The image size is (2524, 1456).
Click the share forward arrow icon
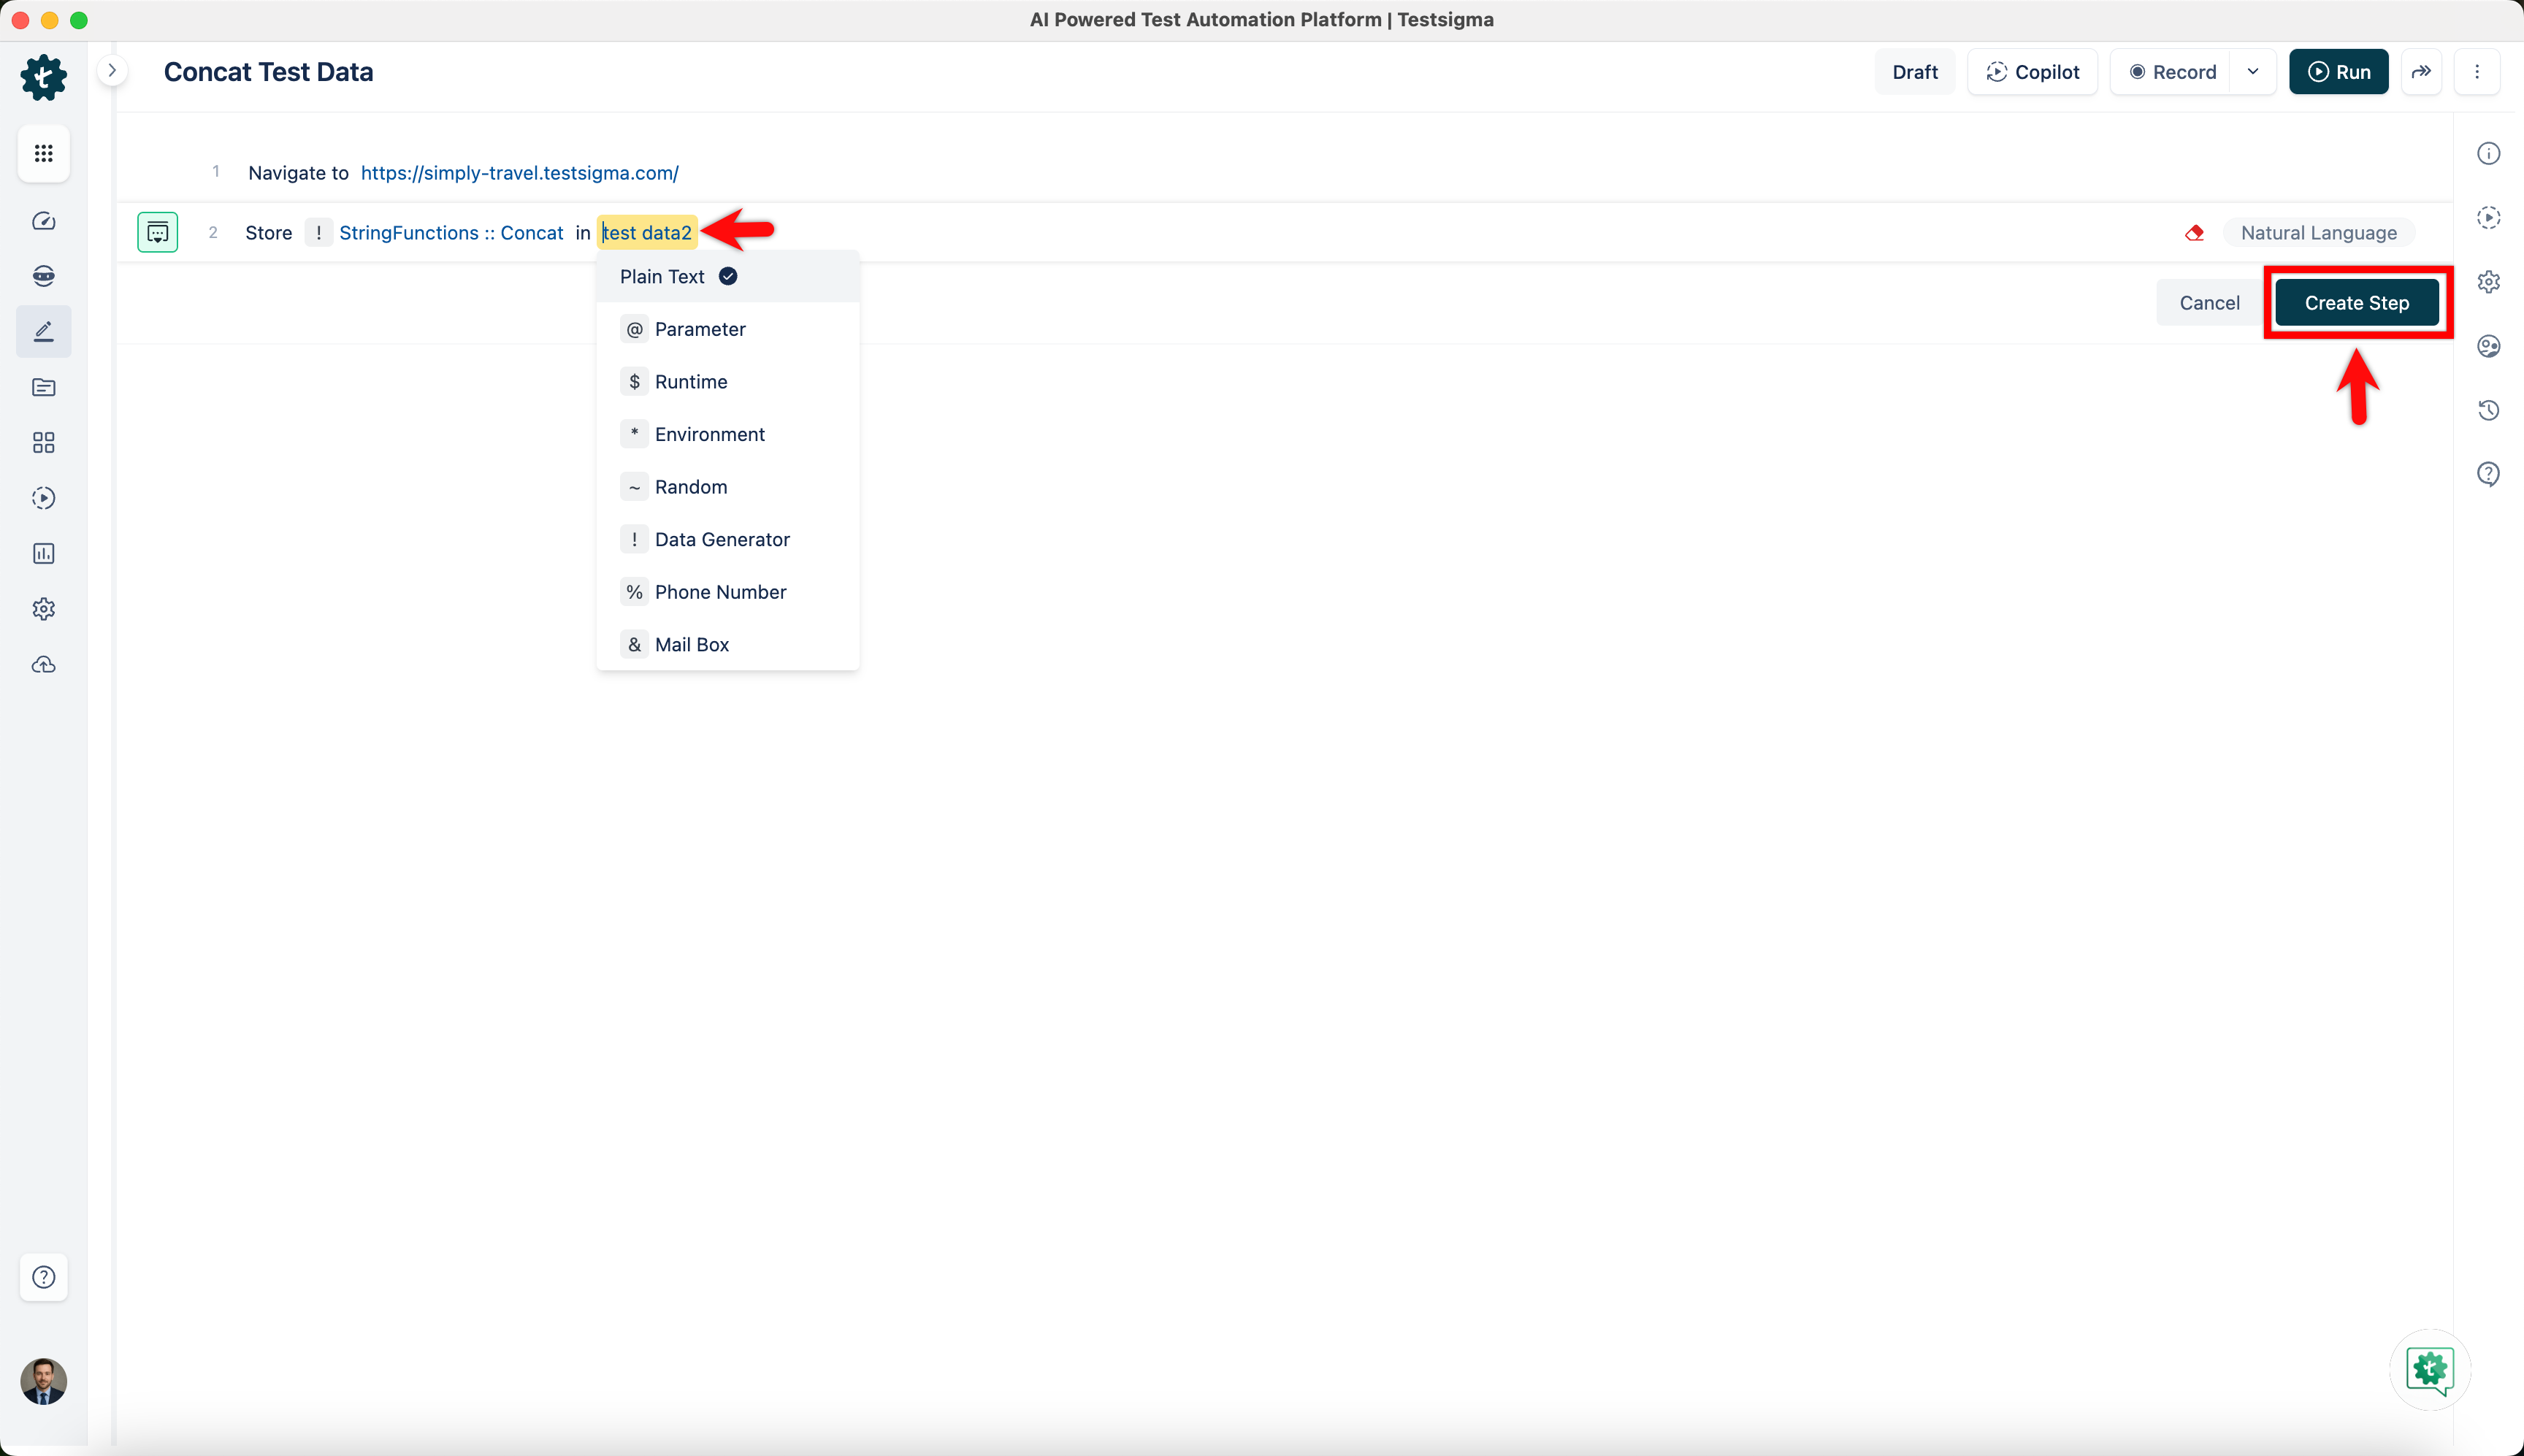click(2421, 72)
